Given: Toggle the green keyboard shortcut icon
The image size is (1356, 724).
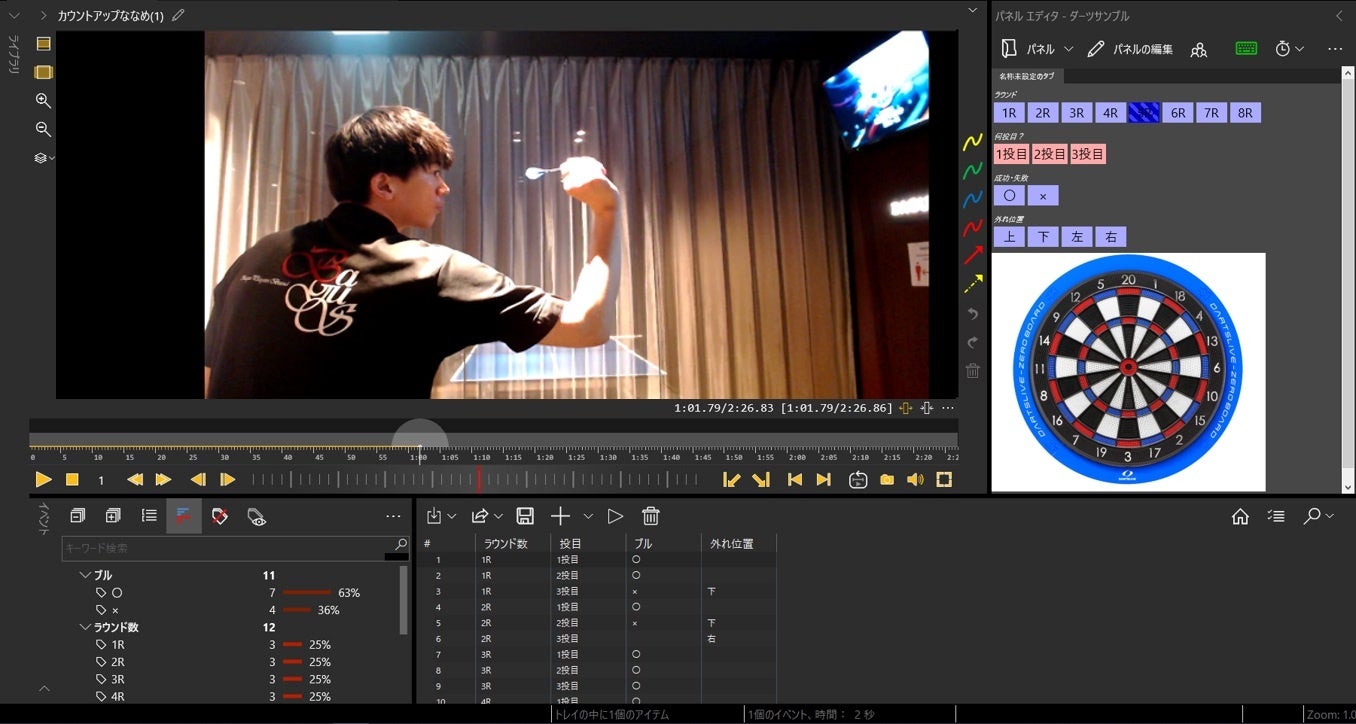Looking at the screenshot, I should tap(1246, 48).
